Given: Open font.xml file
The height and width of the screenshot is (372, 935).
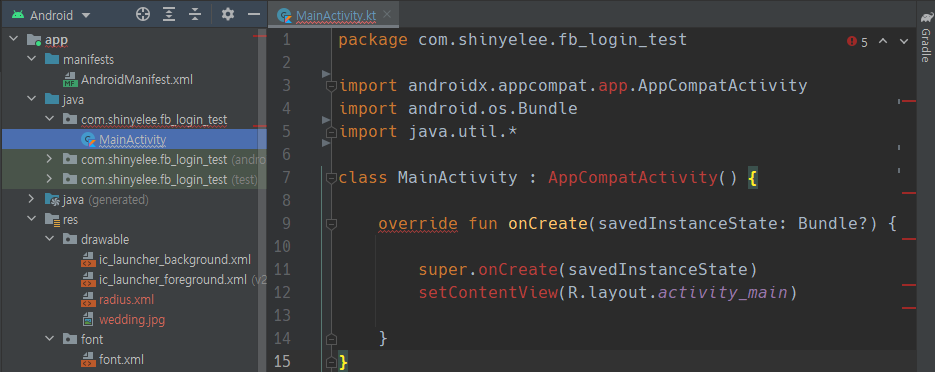Looking at the screenshot, I should tap(121, 359).
